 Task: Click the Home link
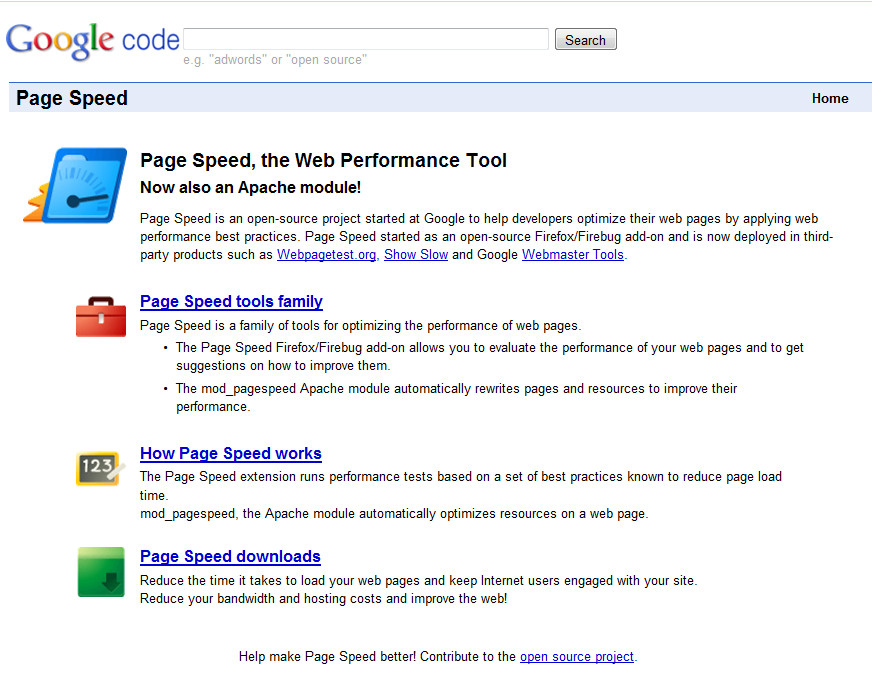coord(830,98)
